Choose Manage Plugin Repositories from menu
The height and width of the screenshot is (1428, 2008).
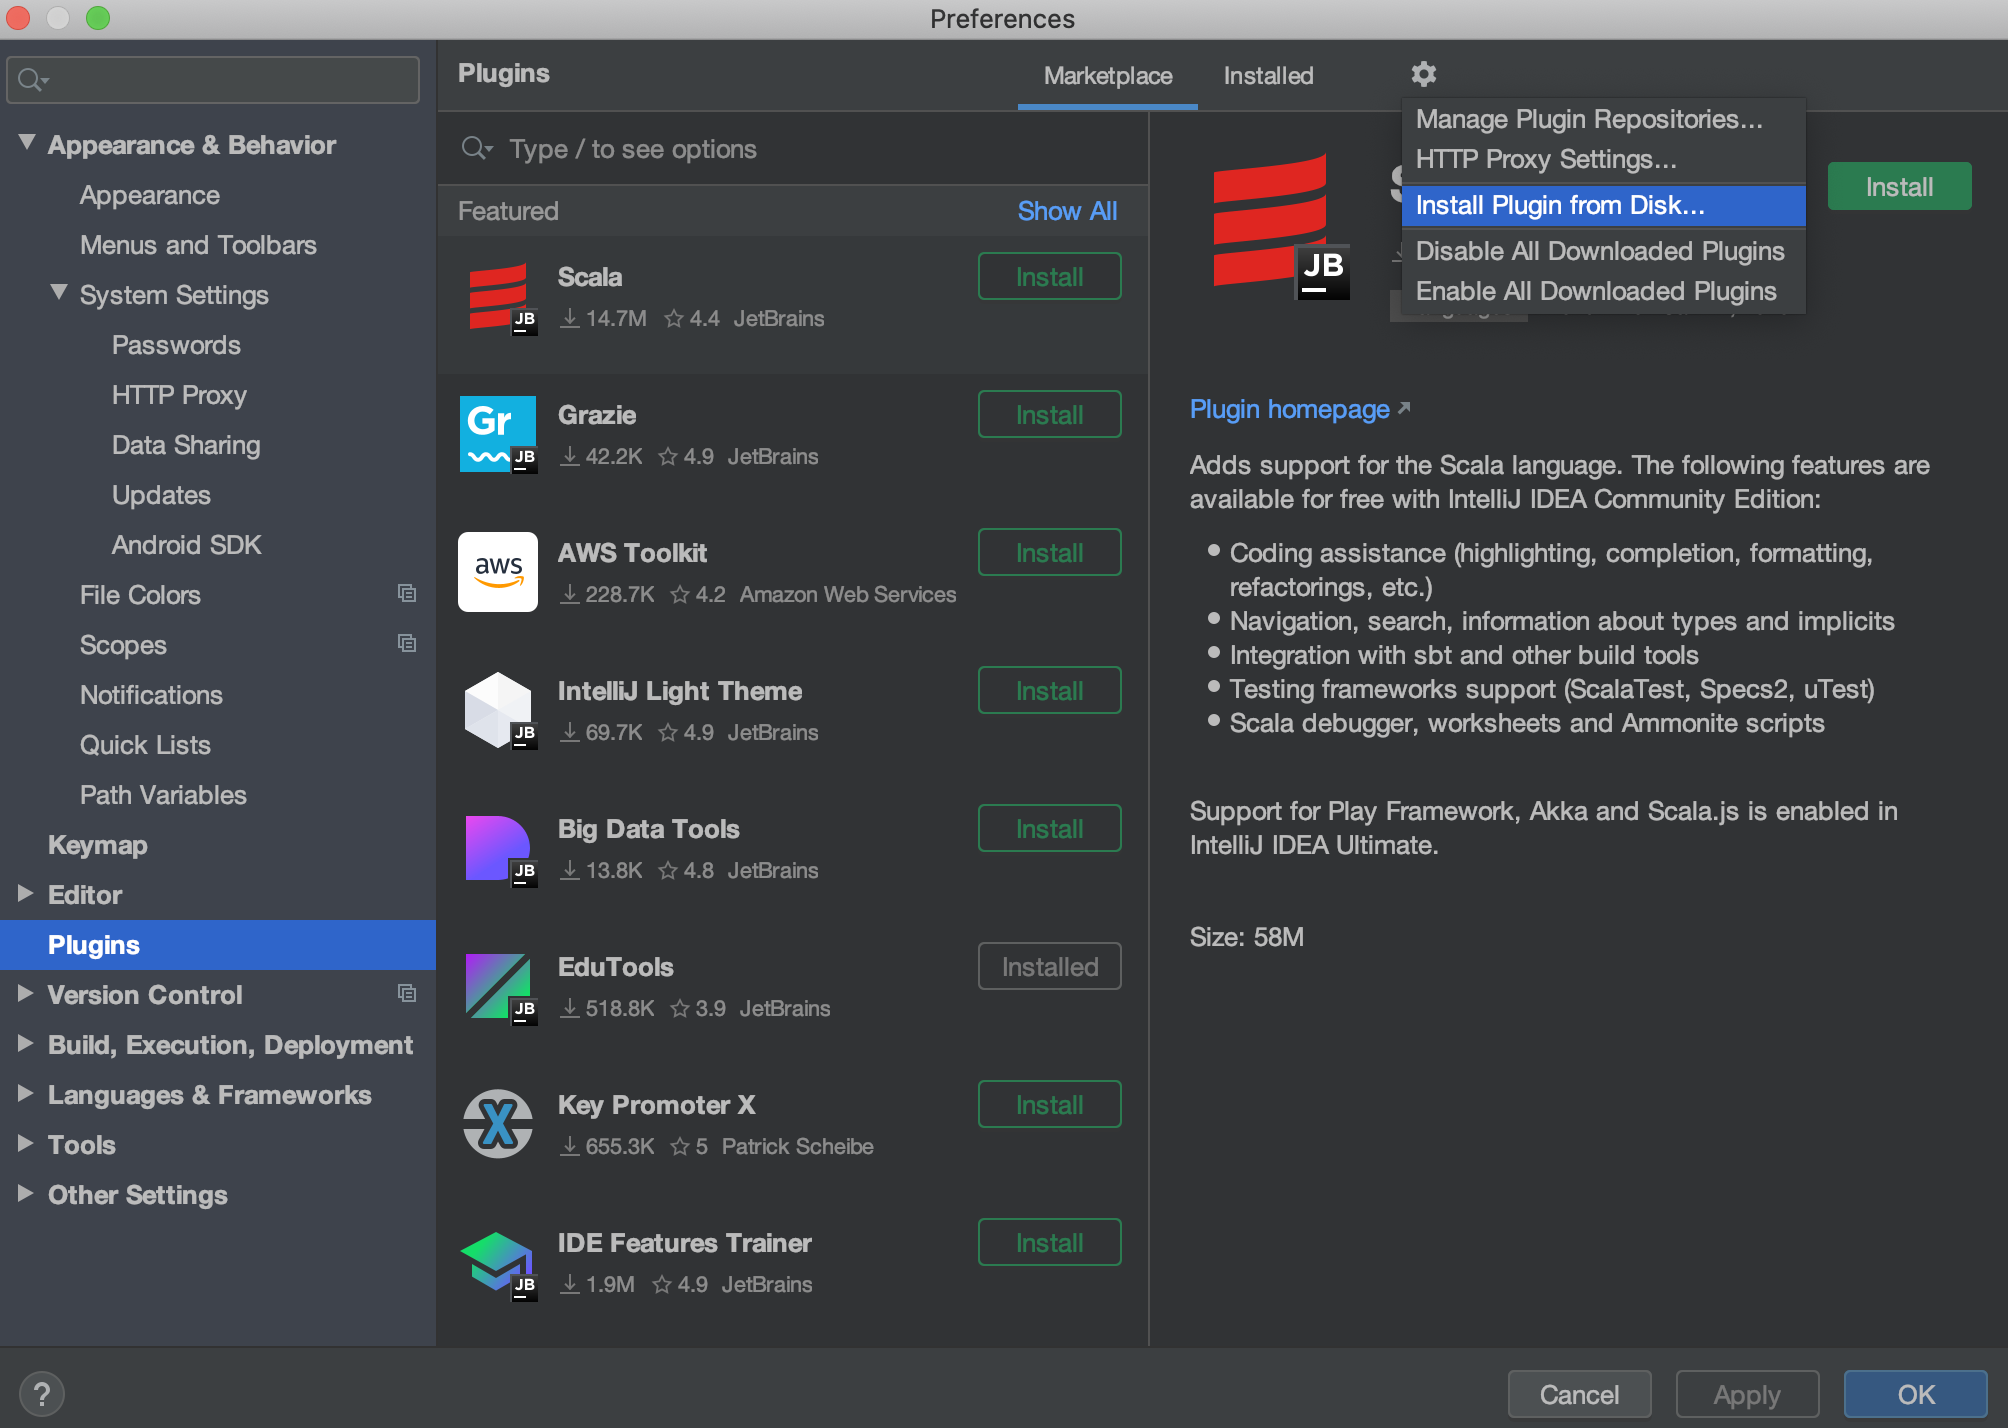[x=1604, y=119]
